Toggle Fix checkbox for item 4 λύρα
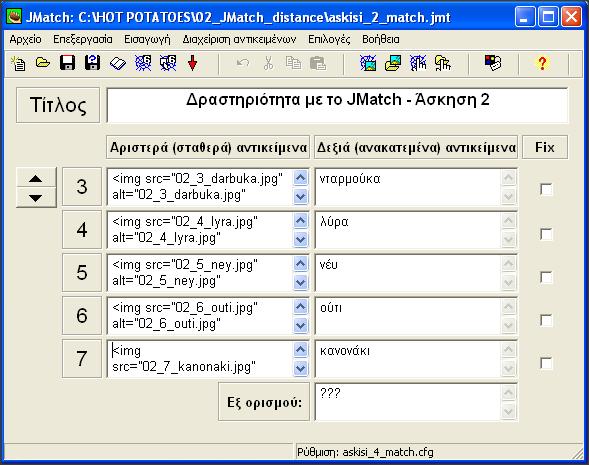Viewport: 589px width, 465px height. tap(546, 234)
